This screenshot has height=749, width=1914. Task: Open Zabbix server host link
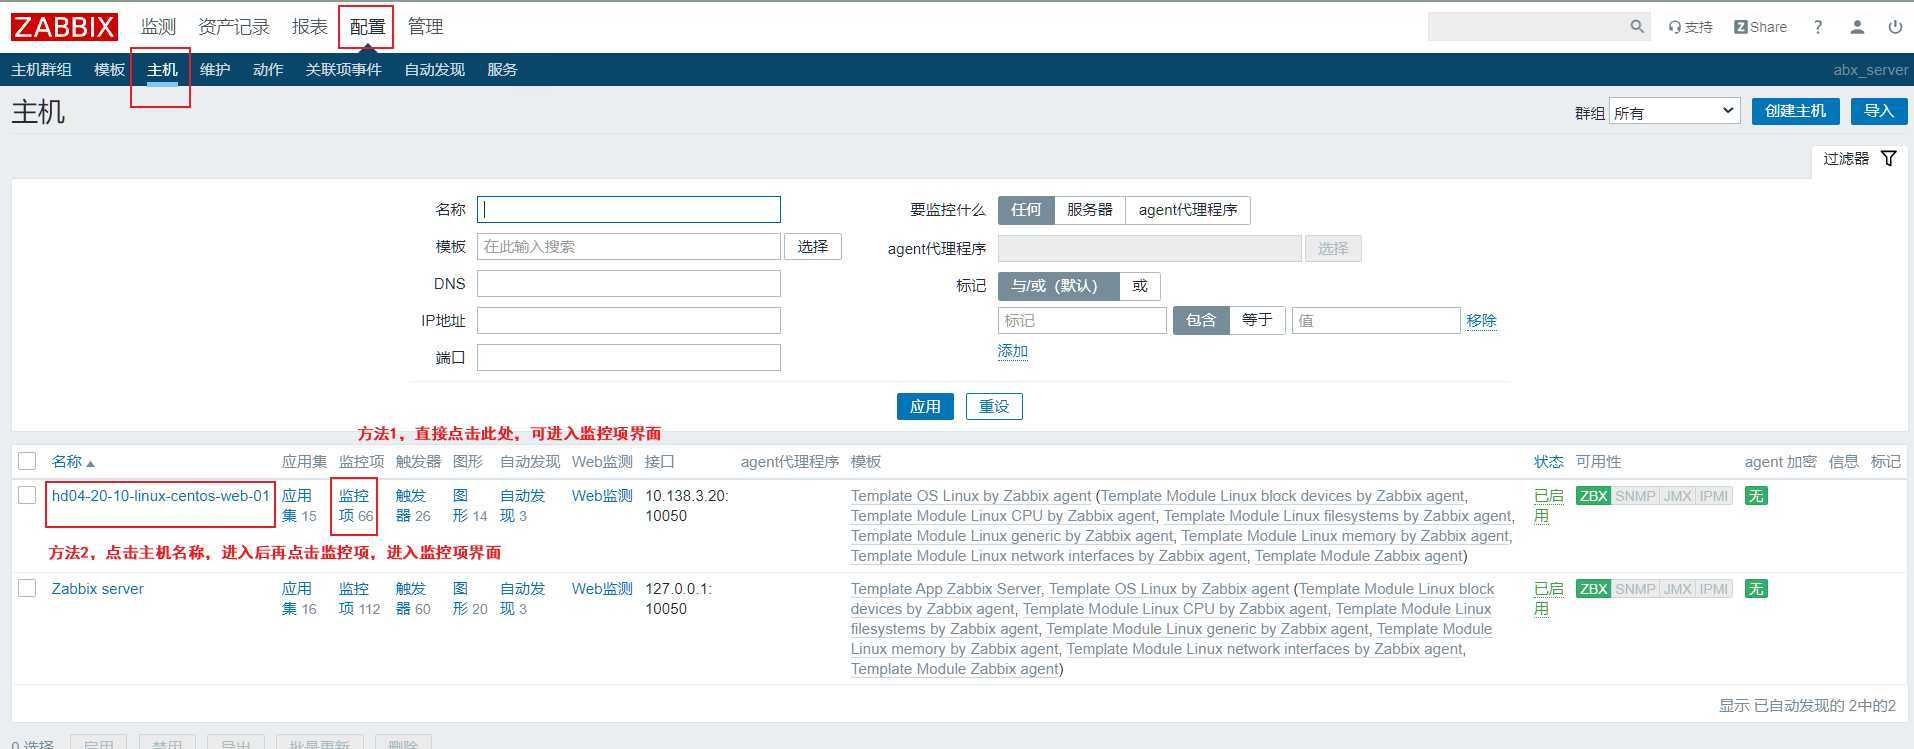97,589
